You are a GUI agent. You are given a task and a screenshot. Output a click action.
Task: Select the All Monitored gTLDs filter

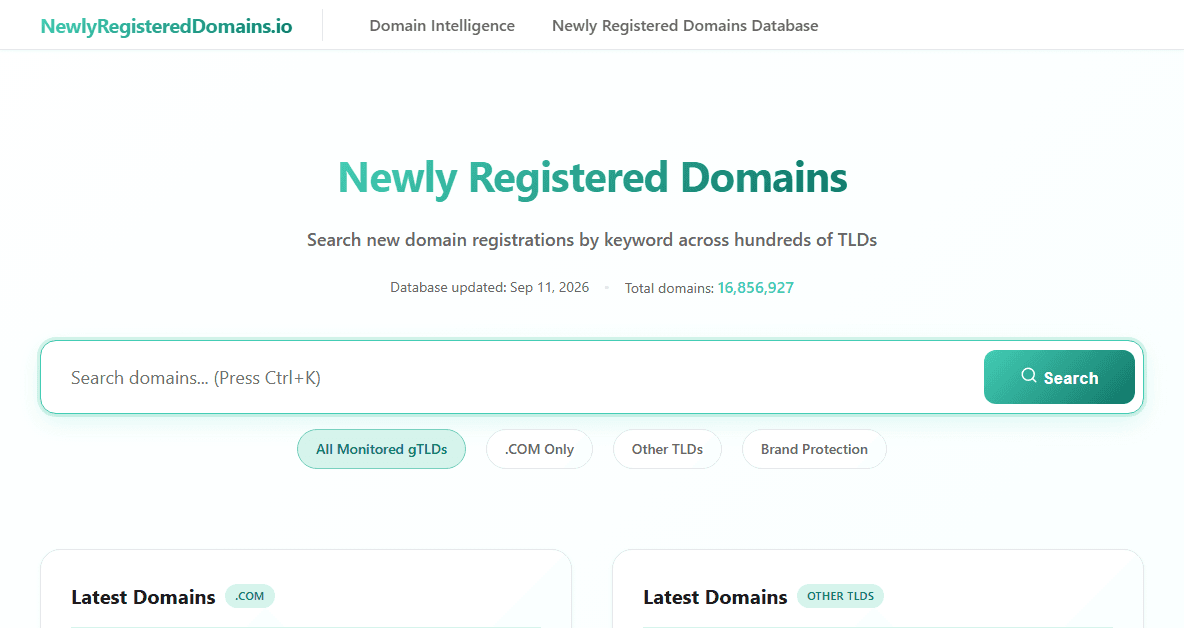pos(381,449)
